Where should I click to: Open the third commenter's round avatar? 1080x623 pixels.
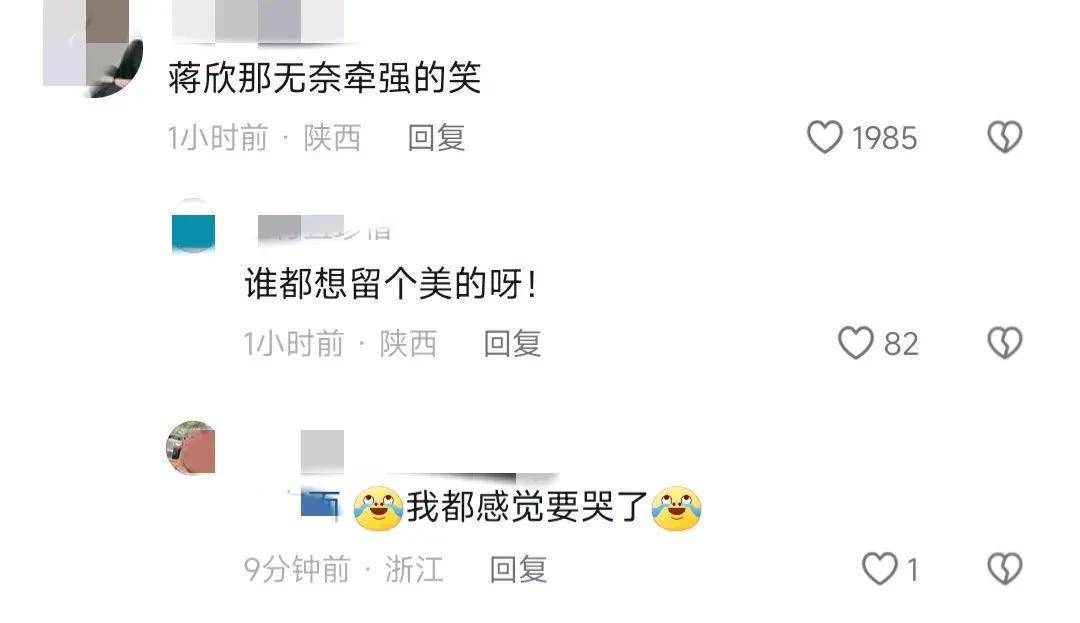click(x=191, y=447)
